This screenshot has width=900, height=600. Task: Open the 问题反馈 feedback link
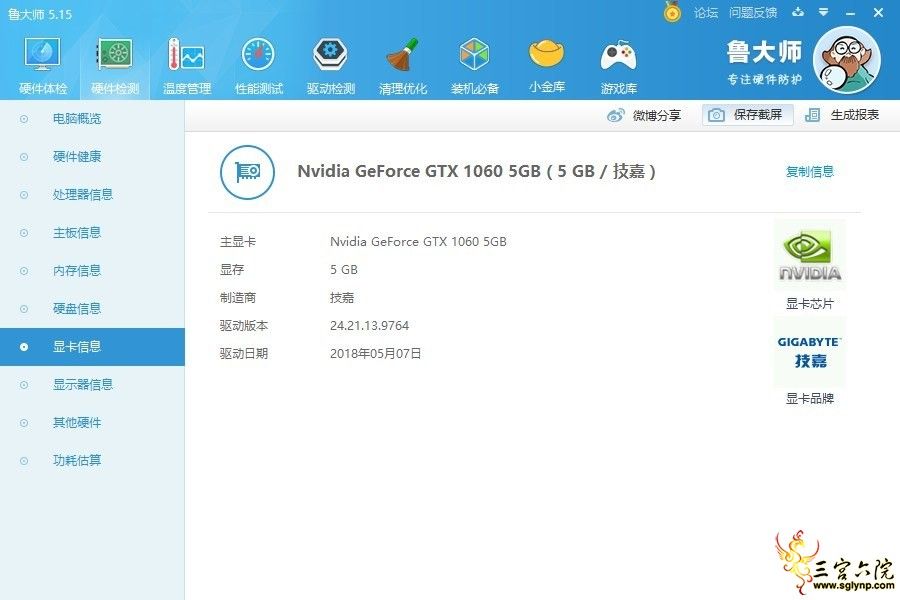pyautogui.click(x=753, y=13)
